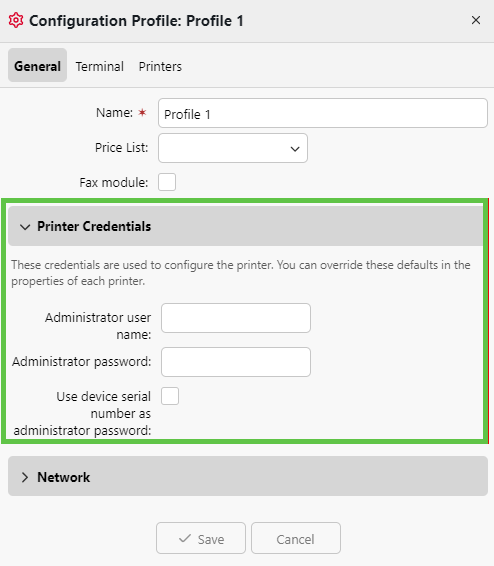Click the red gear icon in title bar
This screenshot has width=494, height=566.
(16, 21)
